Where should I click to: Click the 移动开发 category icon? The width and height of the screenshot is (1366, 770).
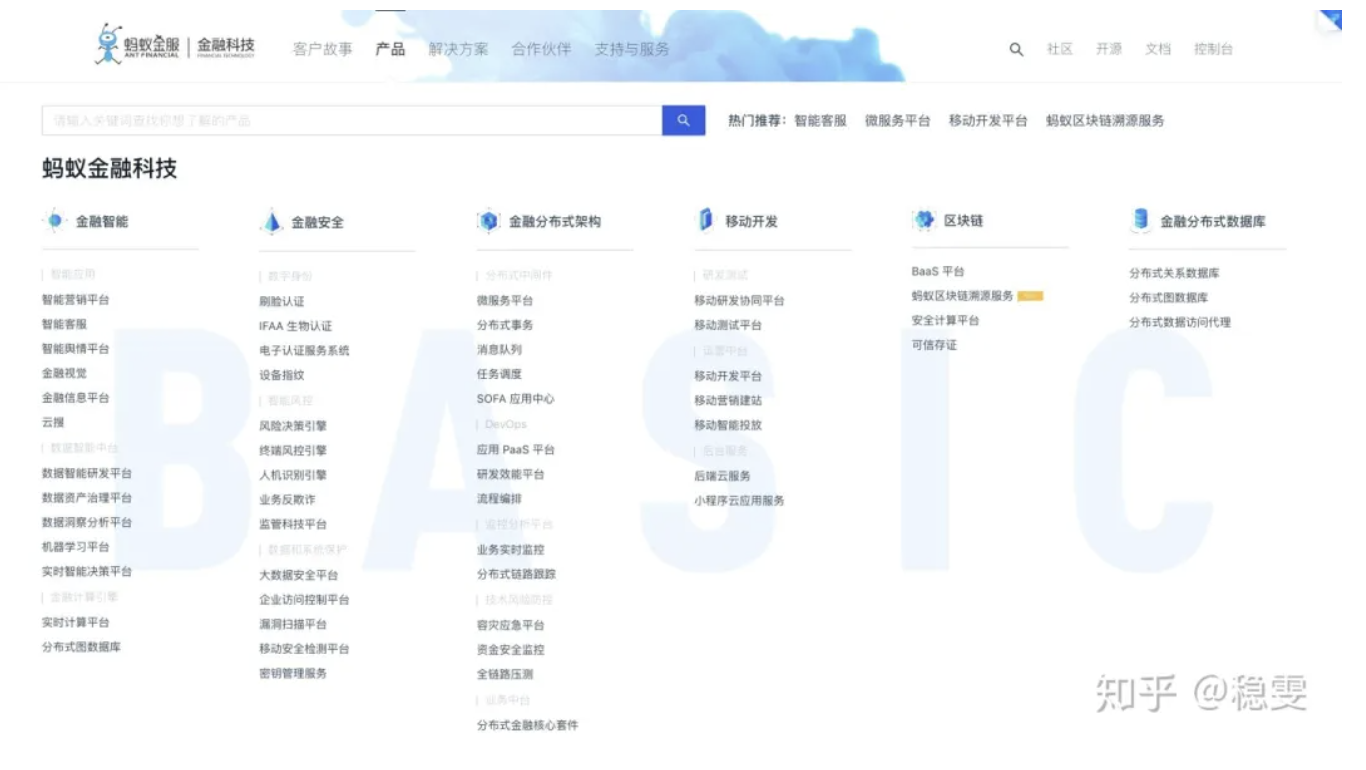(x=706, y=220)
